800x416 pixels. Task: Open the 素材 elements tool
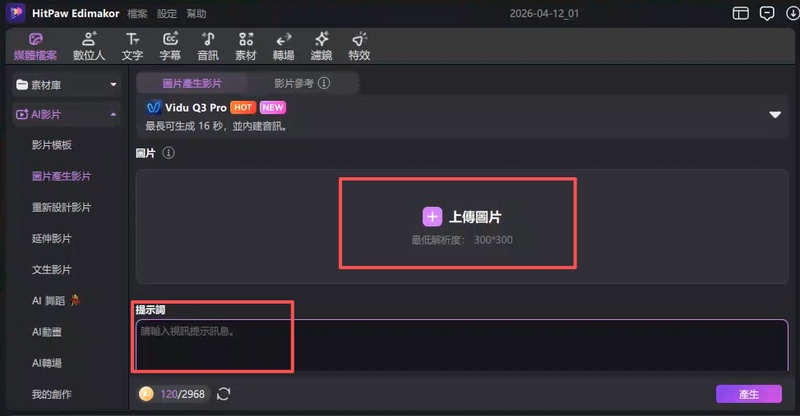245,46
